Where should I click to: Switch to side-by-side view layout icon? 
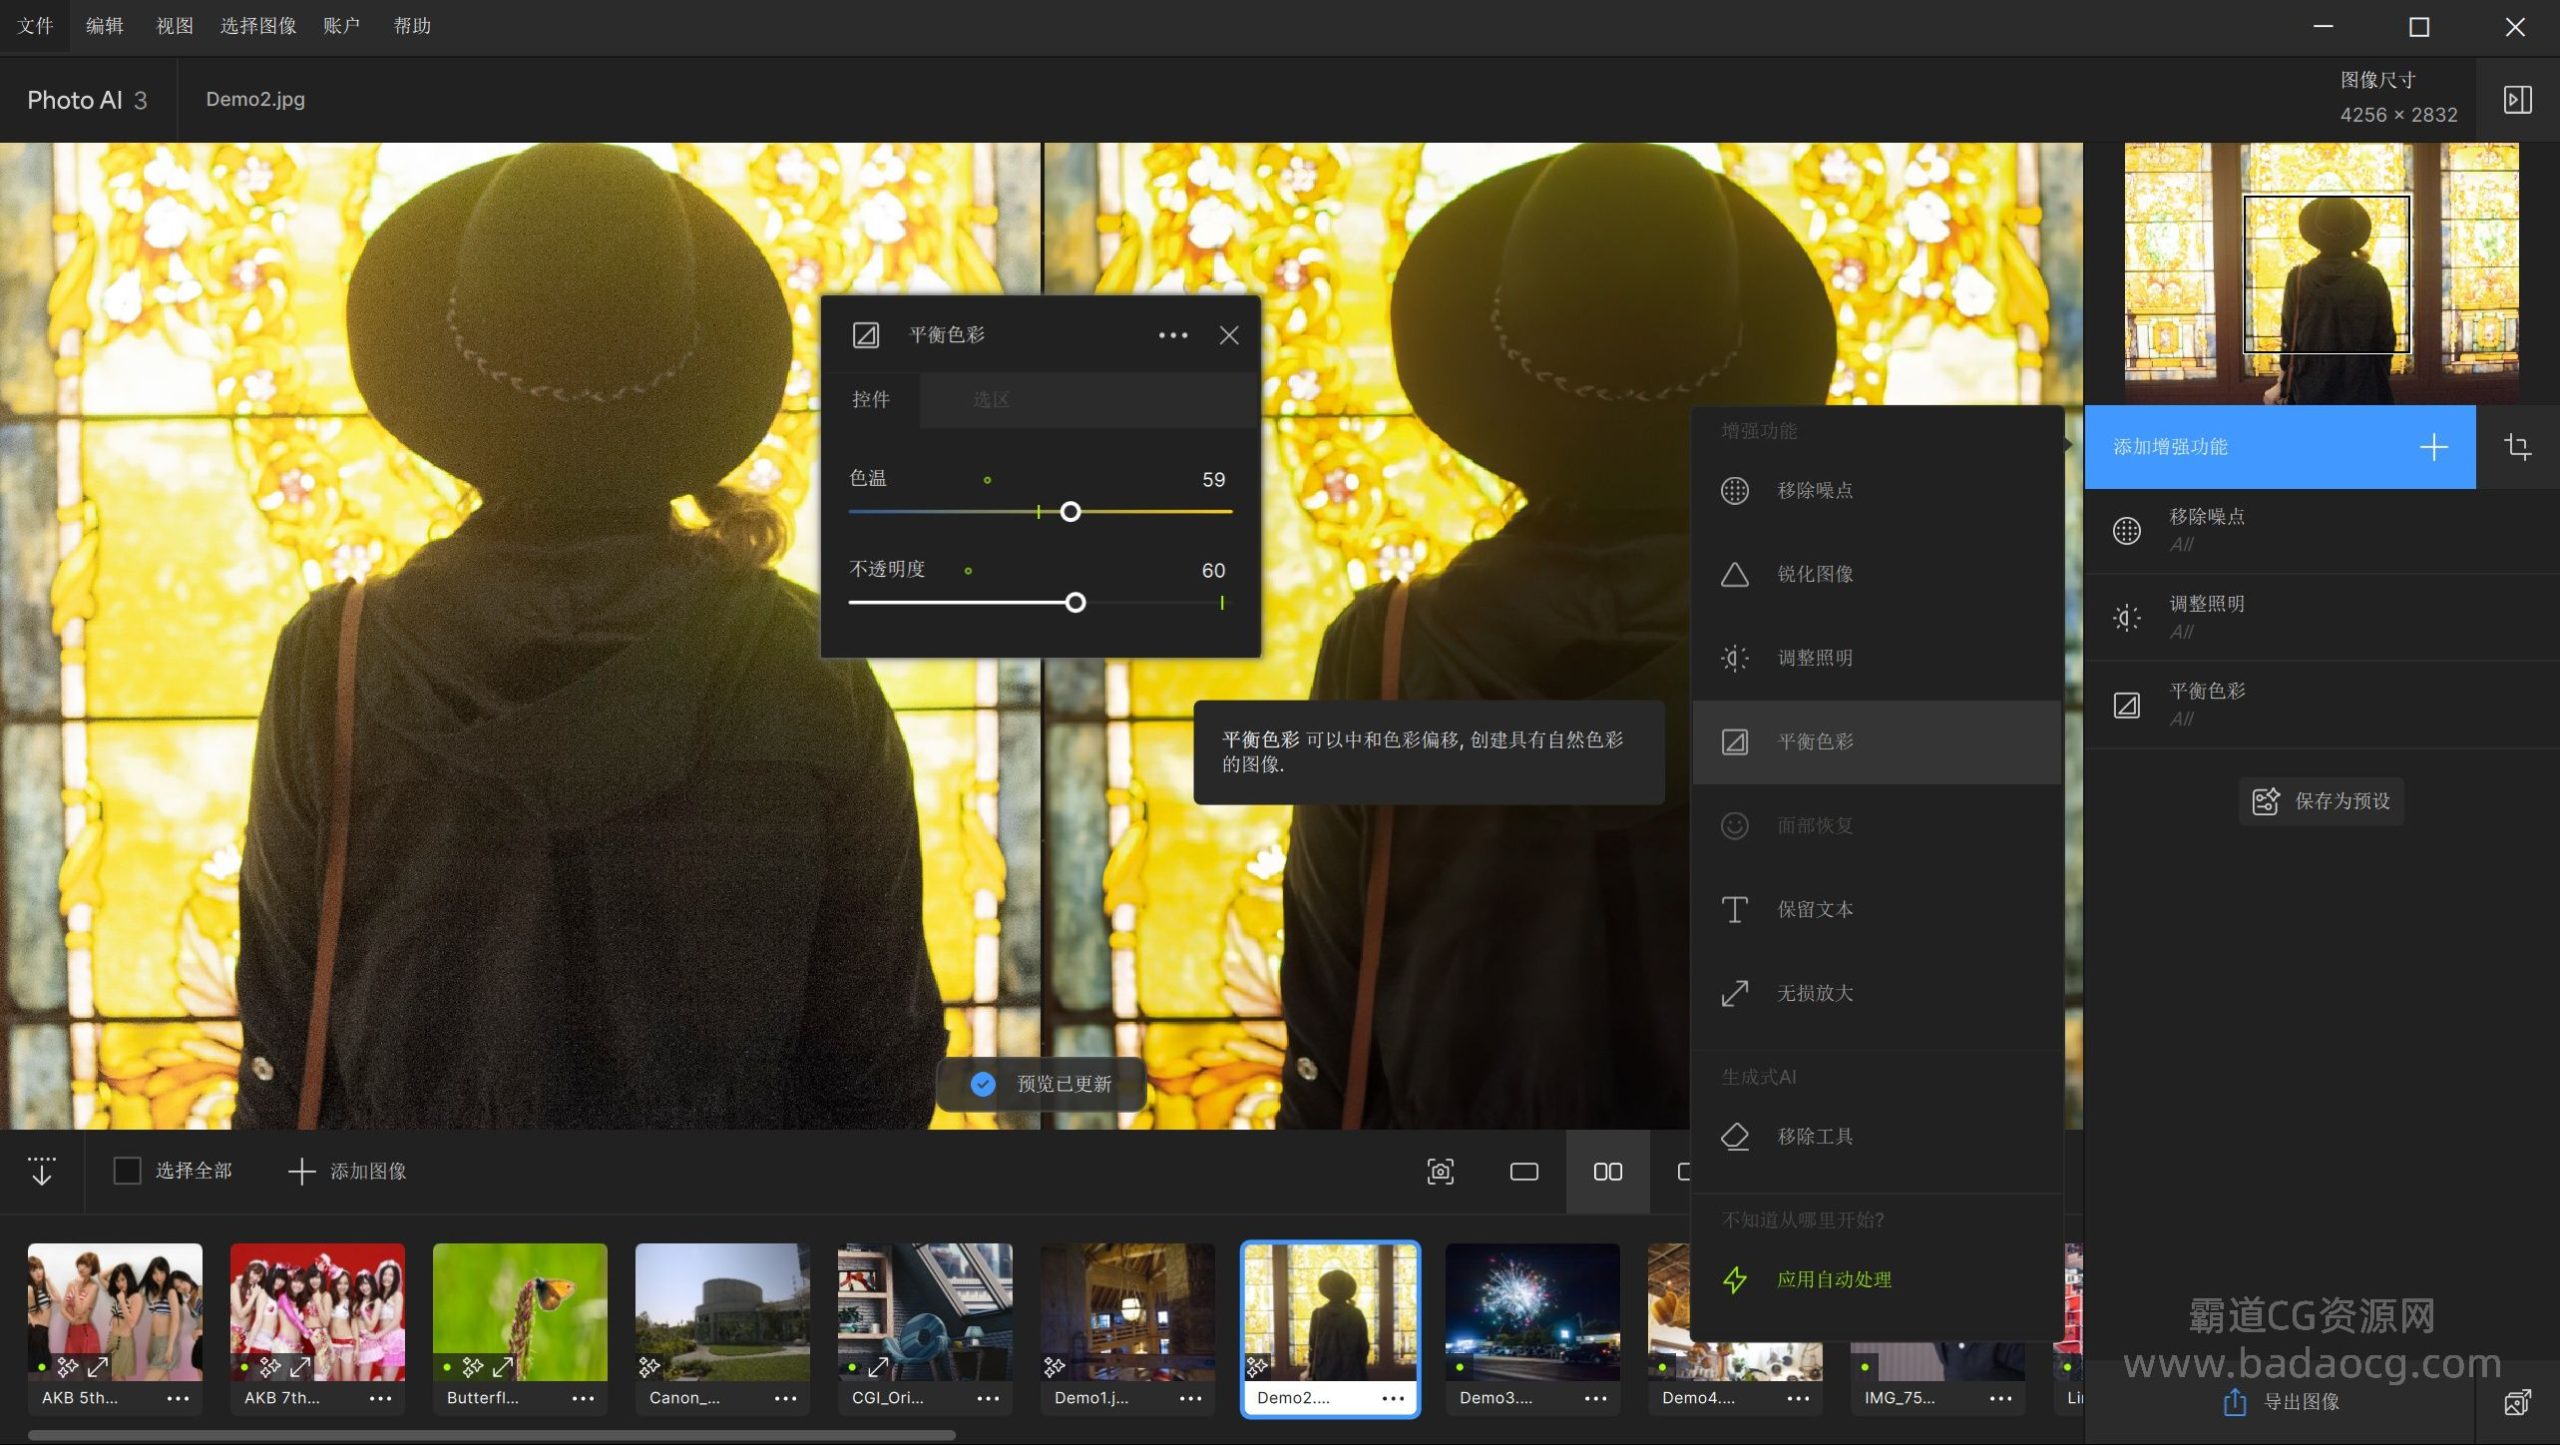click(1608, 1172)
